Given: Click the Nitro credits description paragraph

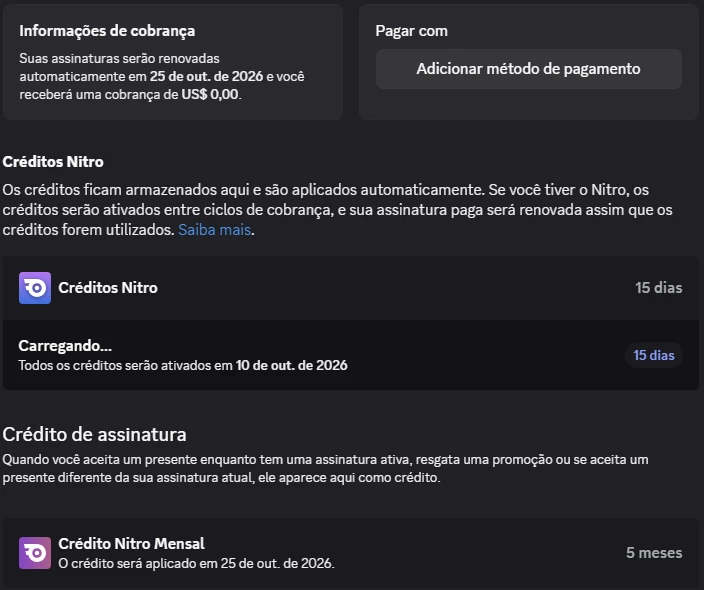Looking at the screenshot, I should point(338,210).
